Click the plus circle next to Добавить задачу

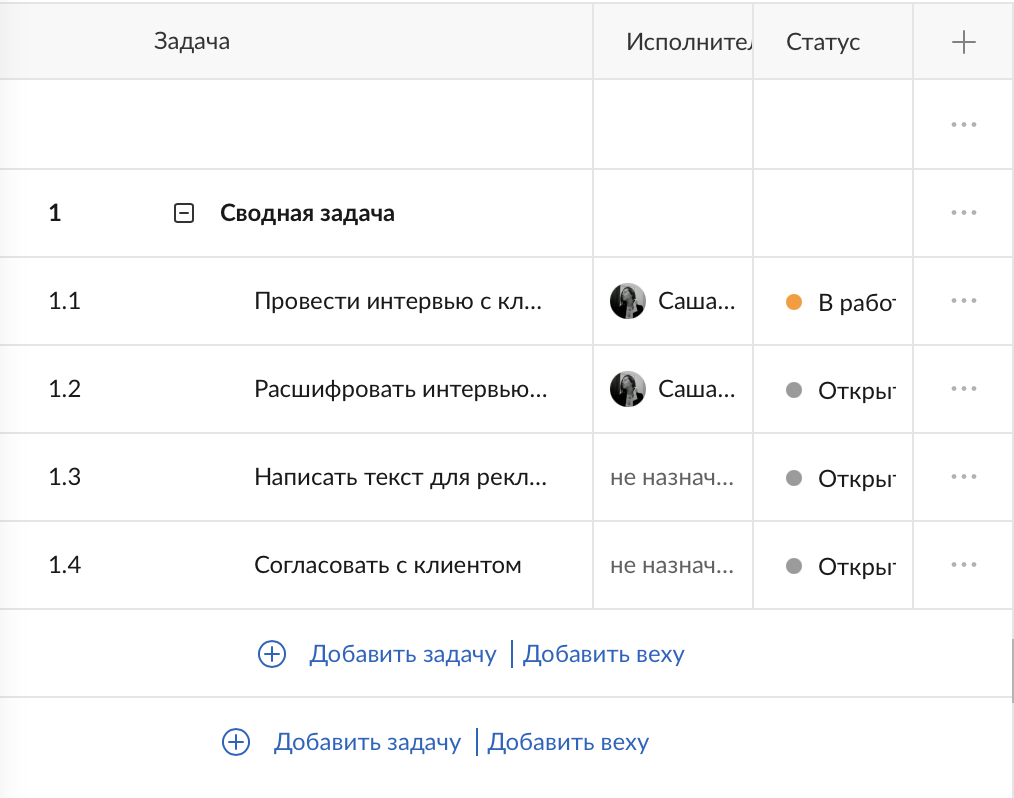pyautogui.click(x=271, y=654)
